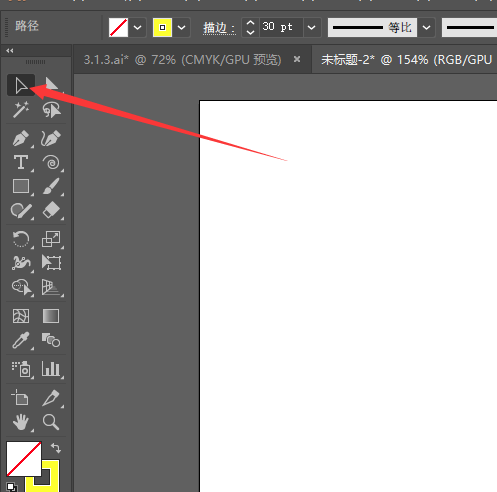Select the Pen tool

tap(21, 138)
